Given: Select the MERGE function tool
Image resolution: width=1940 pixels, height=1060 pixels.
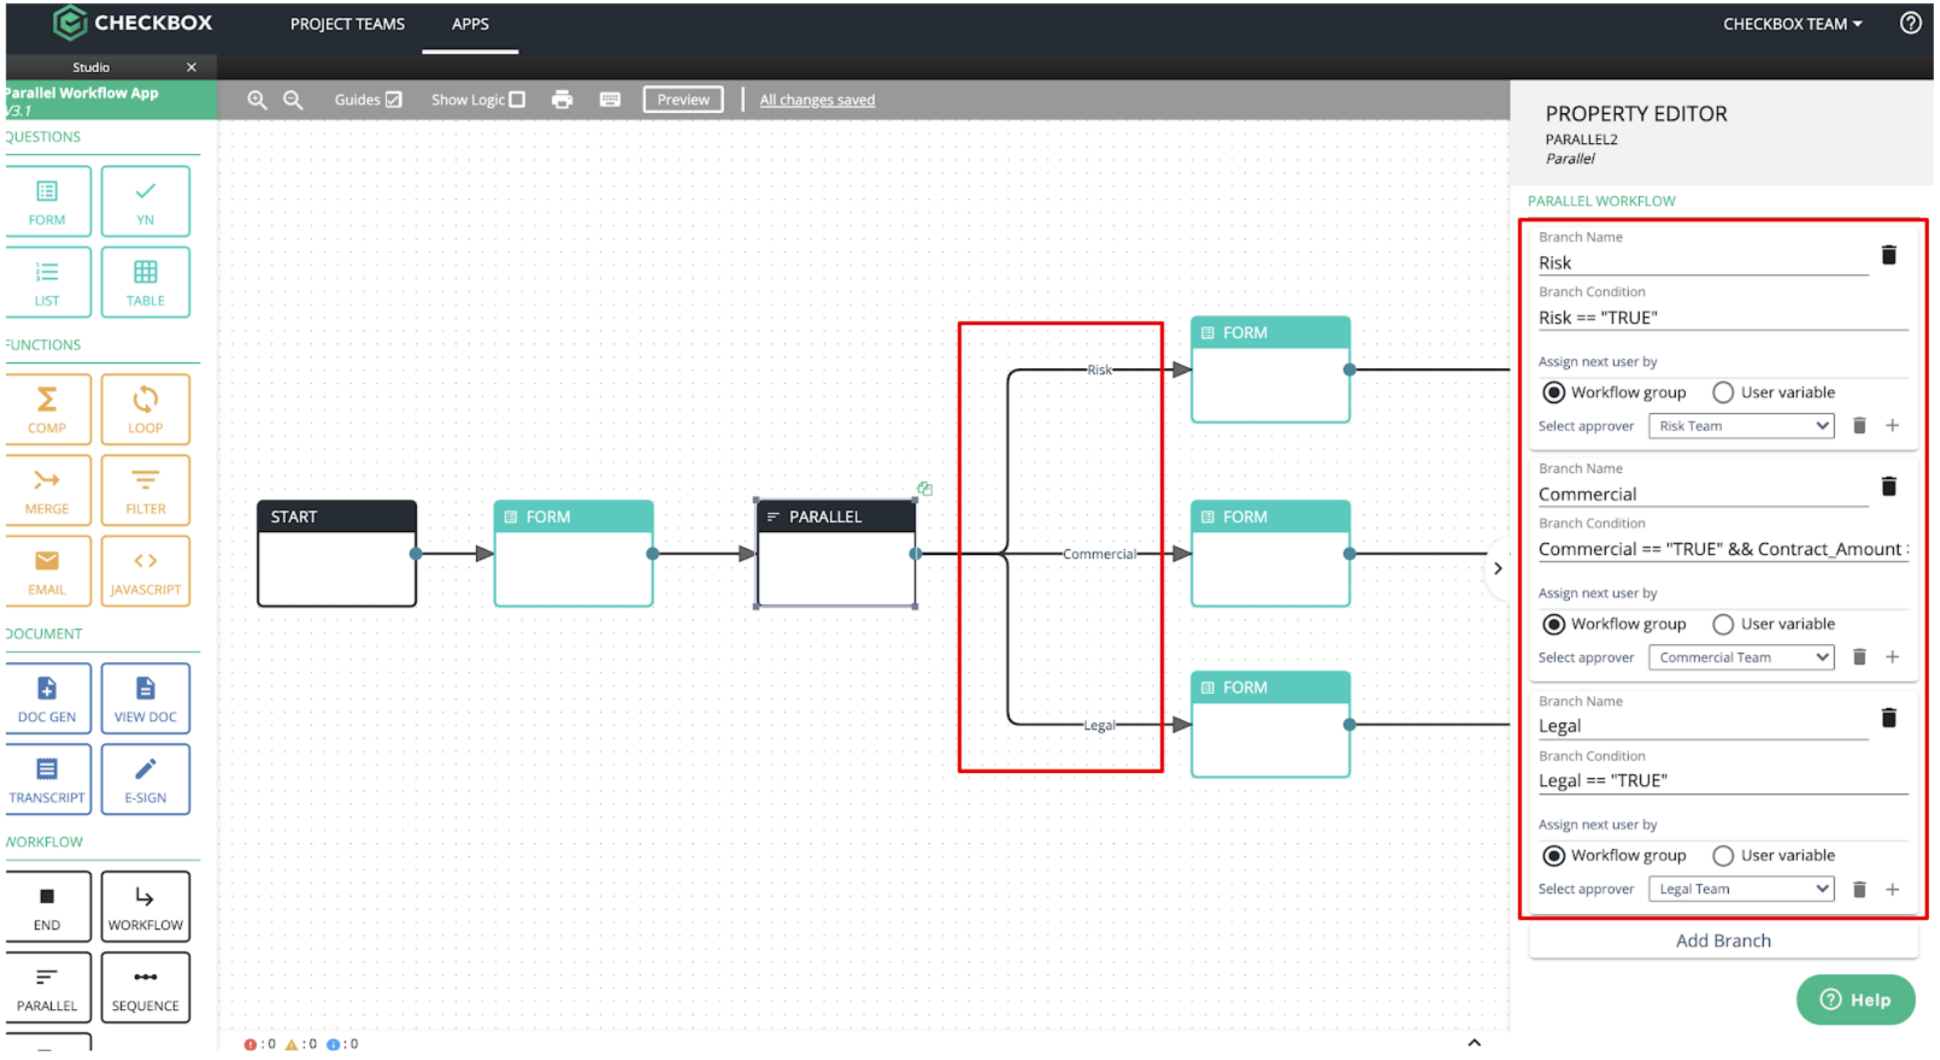Looking at the screenshot, I should point(47,491).
